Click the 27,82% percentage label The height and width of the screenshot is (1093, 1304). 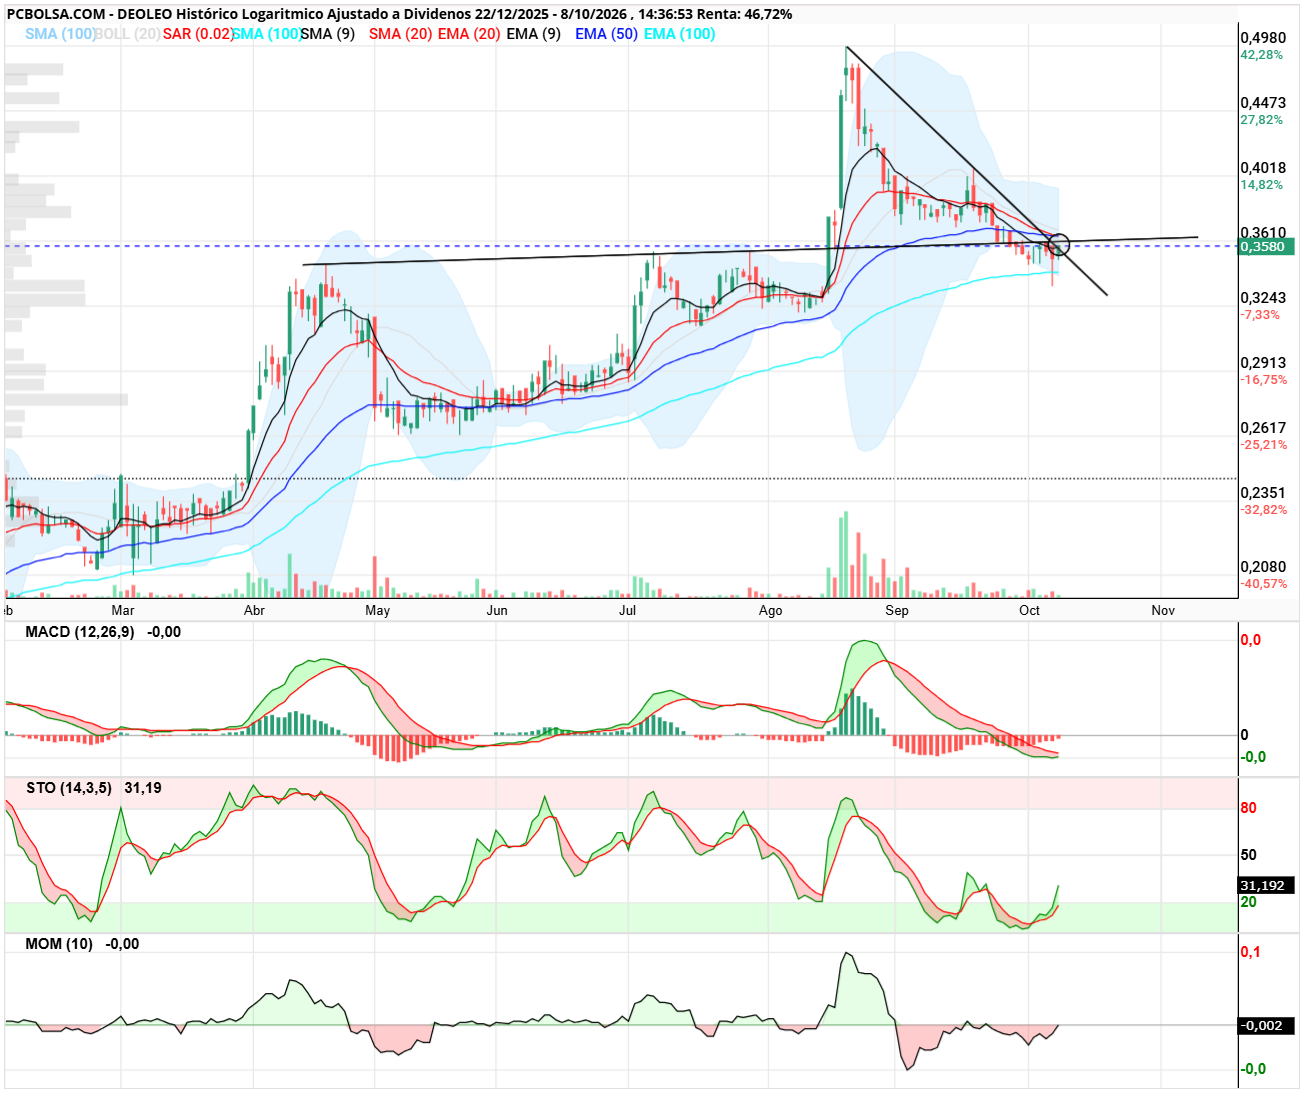[x=1261, y=120]
